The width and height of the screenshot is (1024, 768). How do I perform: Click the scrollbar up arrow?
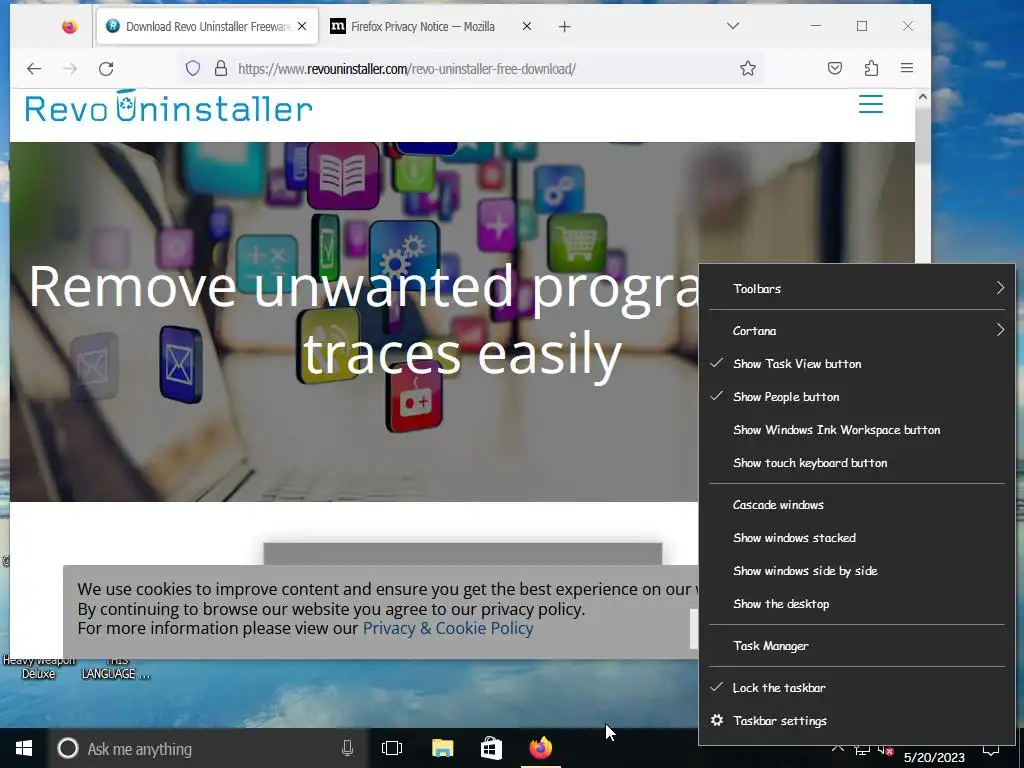(x=922, y=97)
